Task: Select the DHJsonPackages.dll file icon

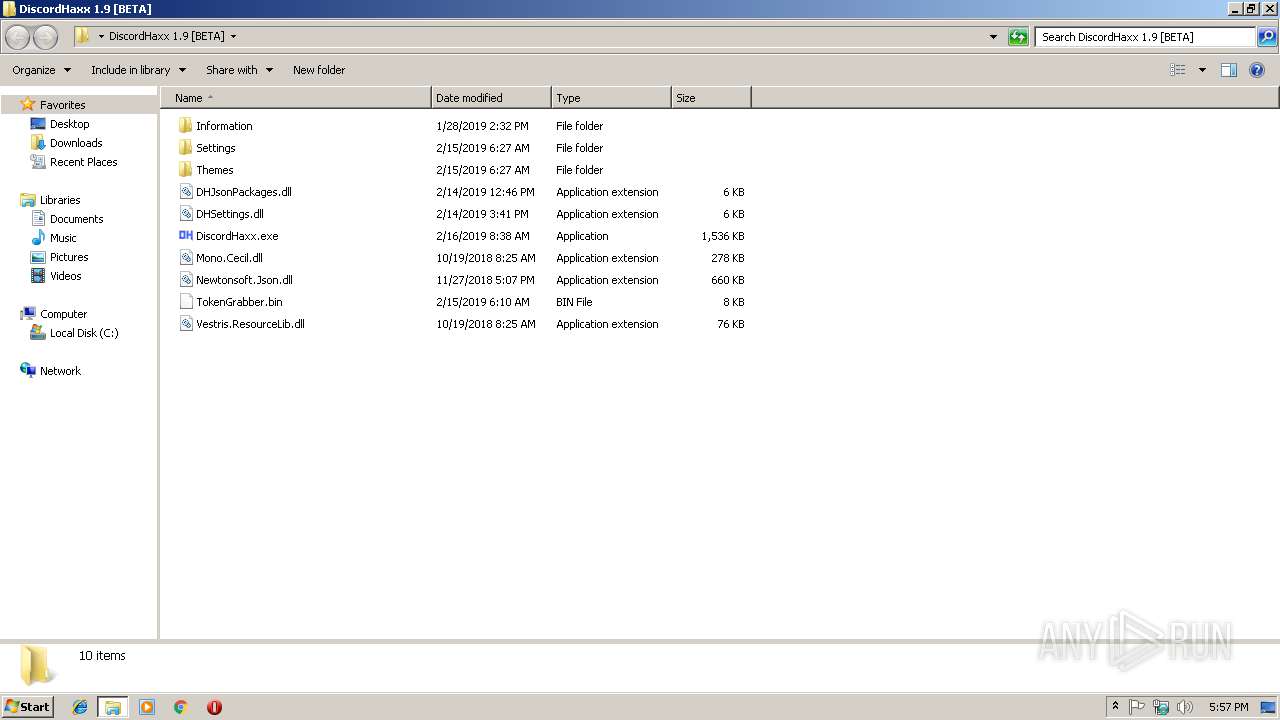Action: 185,192
